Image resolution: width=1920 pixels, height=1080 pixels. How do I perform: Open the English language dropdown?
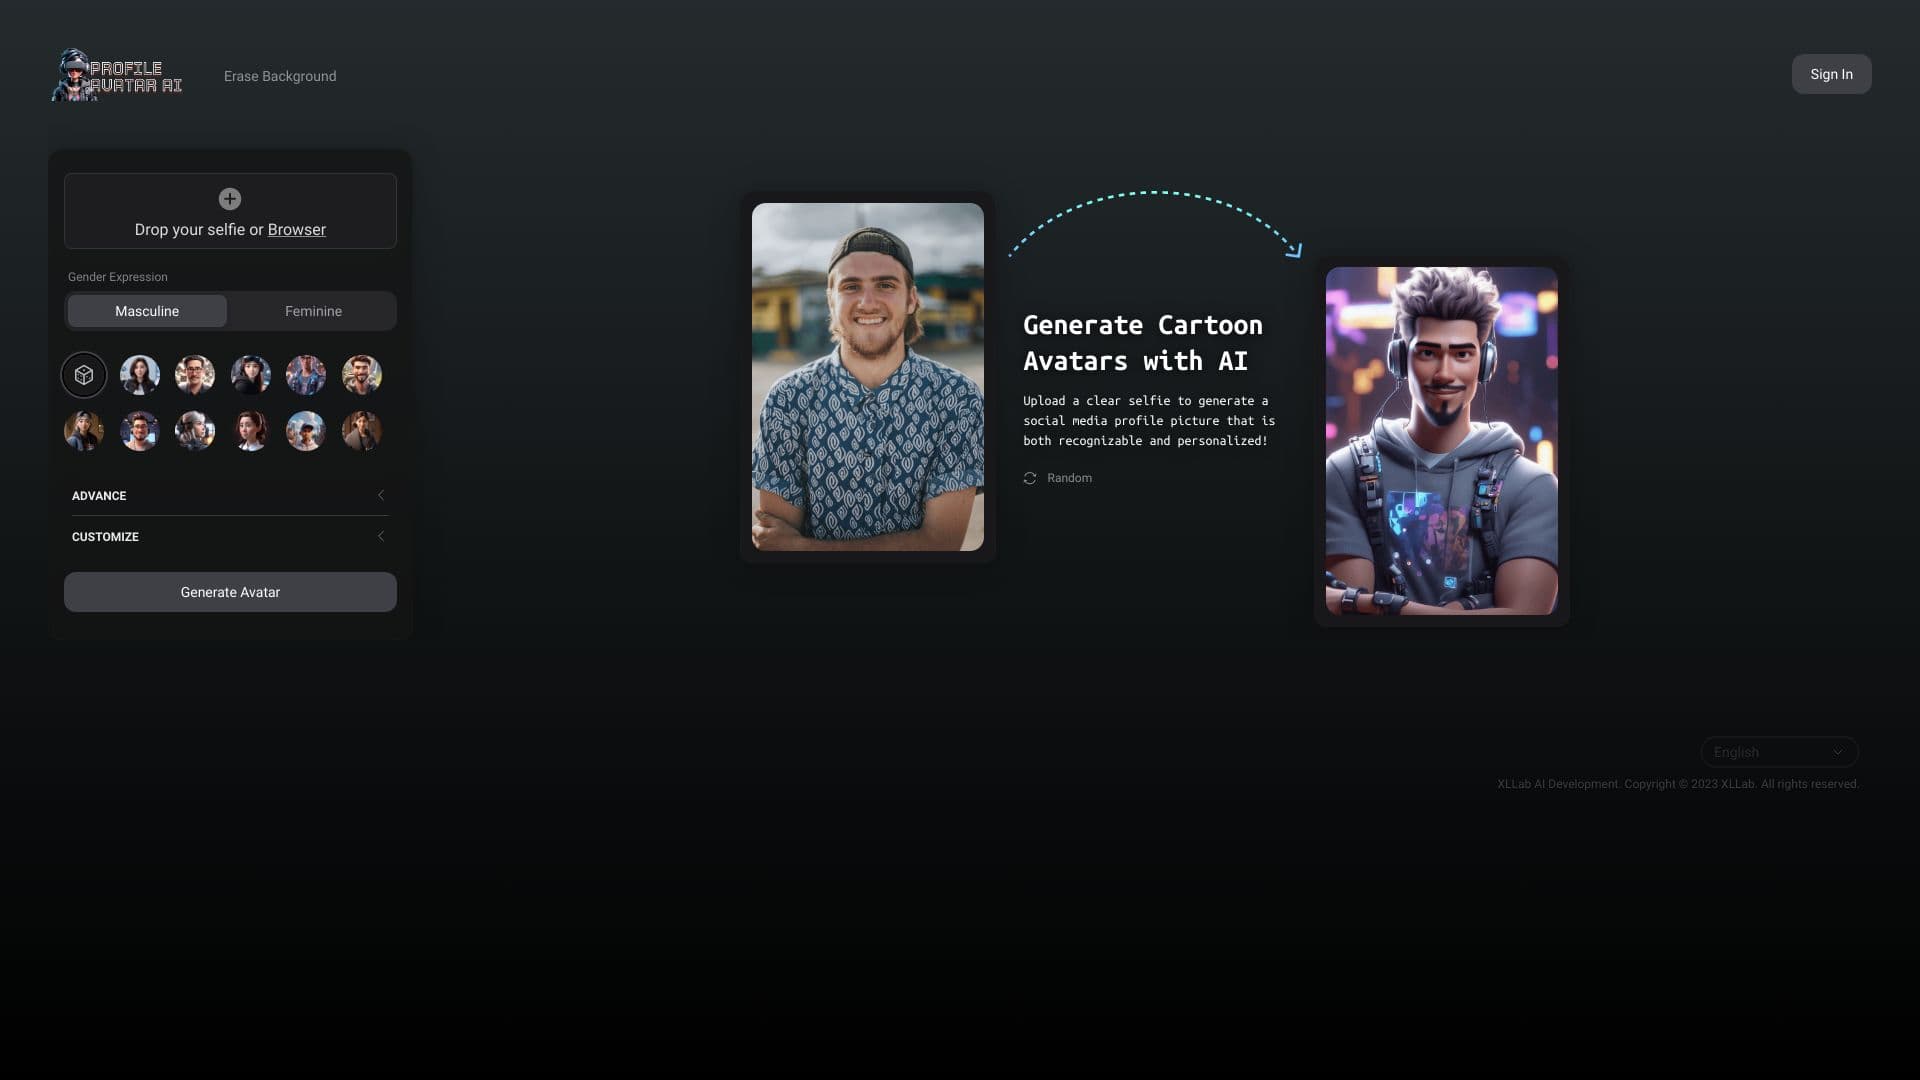1778,751
